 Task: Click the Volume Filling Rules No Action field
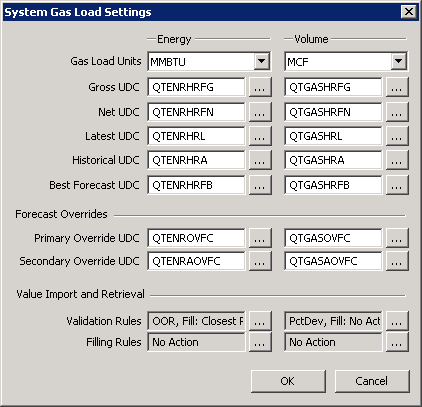point(333,342)
